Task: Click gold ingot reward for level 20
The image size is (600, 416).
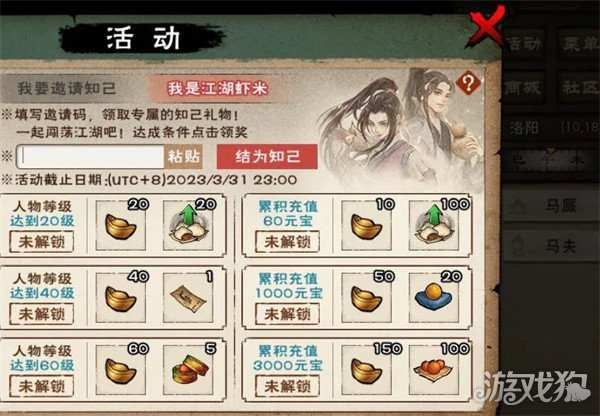Action: [x=121, y=226]
